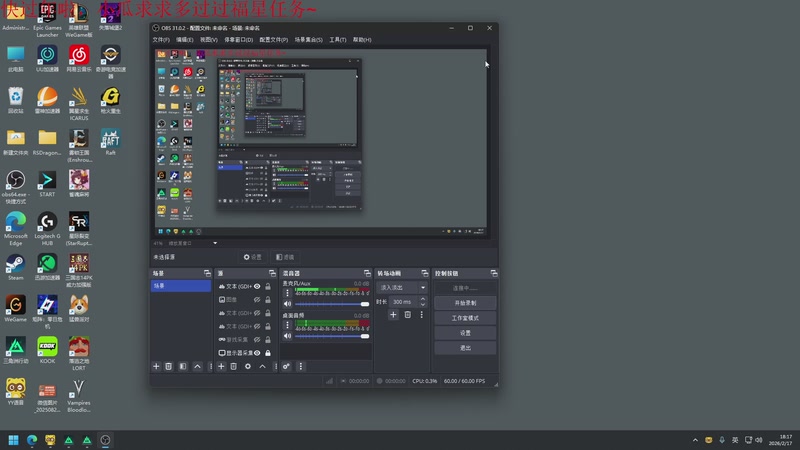Click 退出 exit button
This screenshot has height=450, width=800.
[465, 348]
